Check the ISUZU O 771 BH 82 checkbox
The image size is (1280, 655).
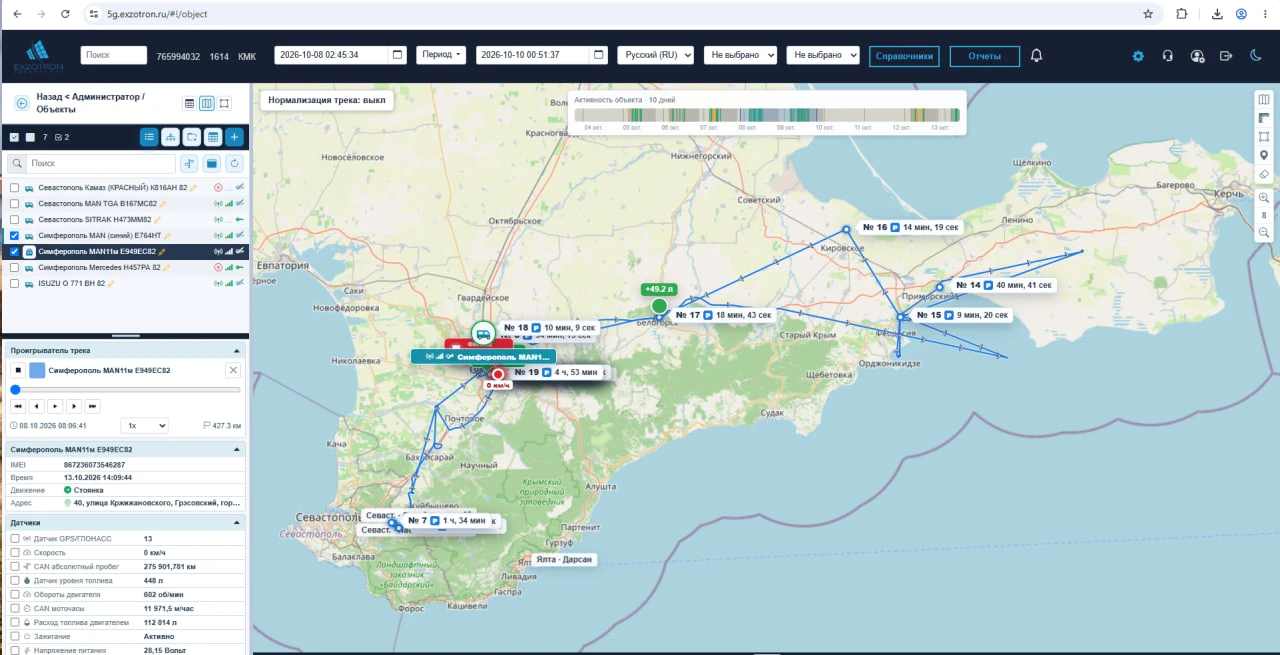[14, 284]
